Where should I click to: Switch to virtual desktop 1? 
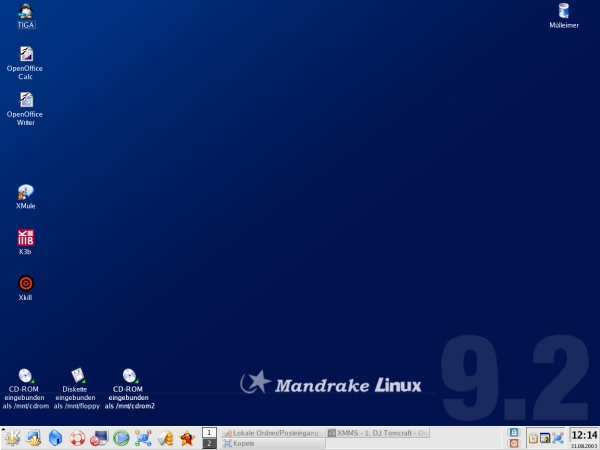tap(209, 433)
